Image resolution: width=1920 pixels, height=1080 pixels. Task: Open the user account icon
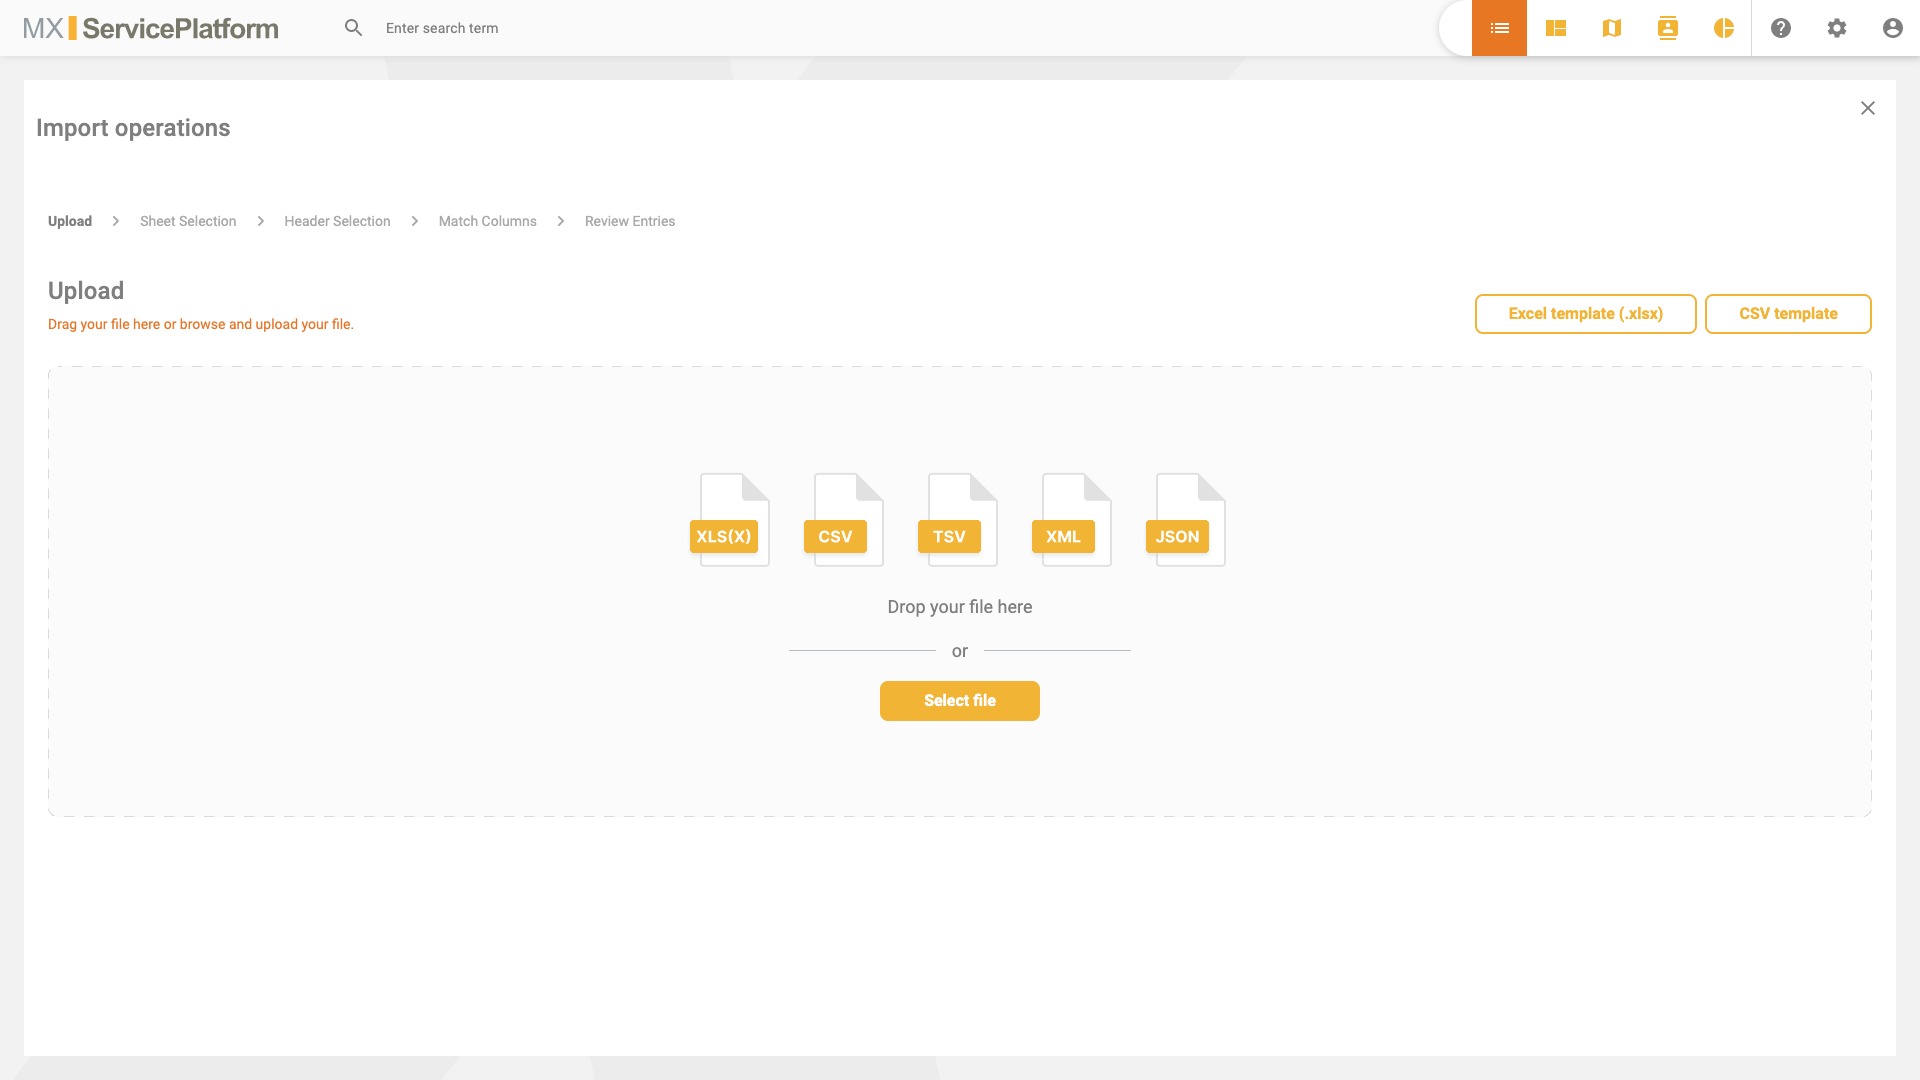1893,28
